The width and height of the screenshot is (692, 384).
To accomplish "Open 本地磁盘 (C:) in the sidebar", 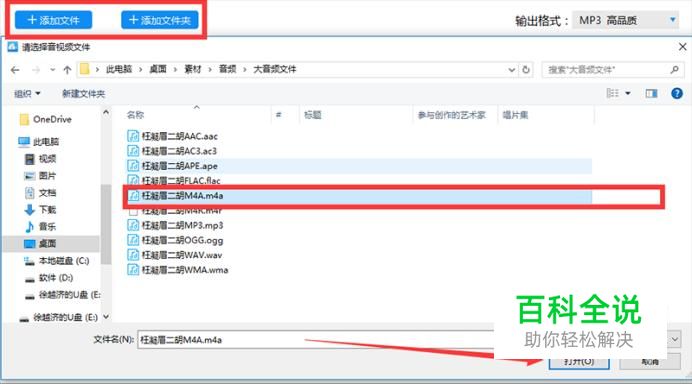I will [57, 261].
